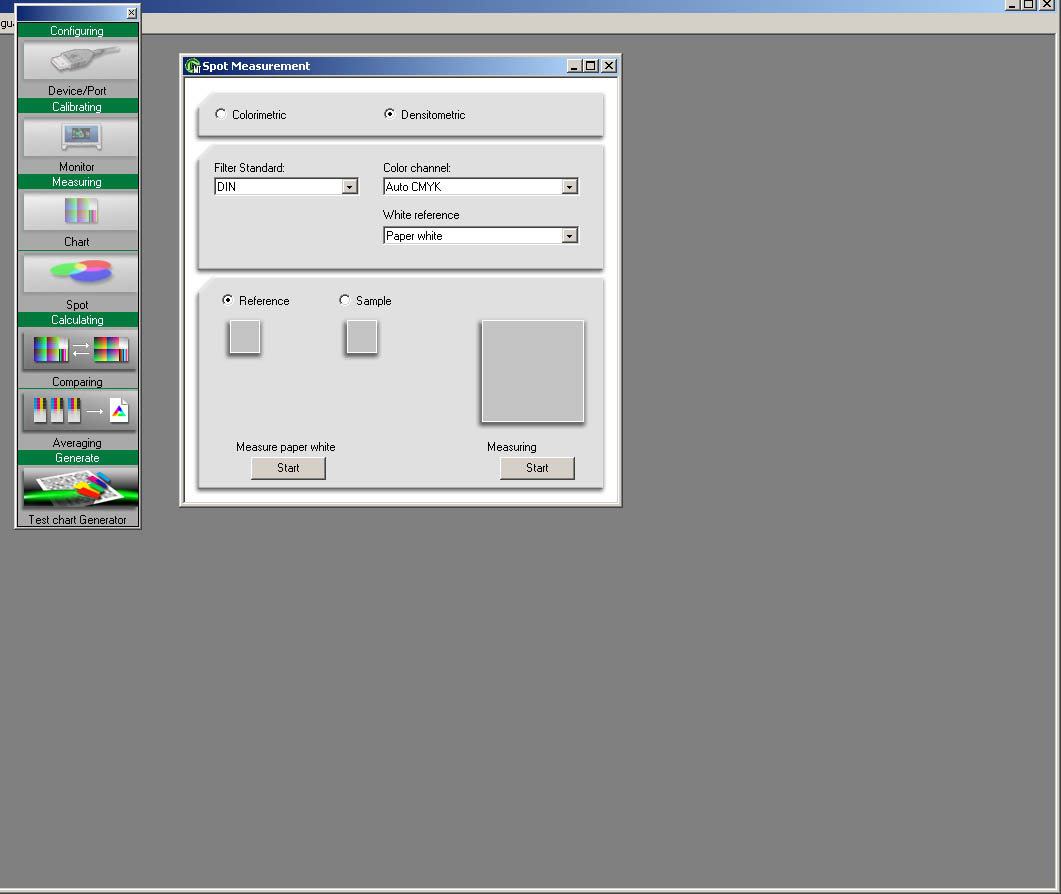Click the Measuring section header
Screen dimensions: 1061x894
77,181
